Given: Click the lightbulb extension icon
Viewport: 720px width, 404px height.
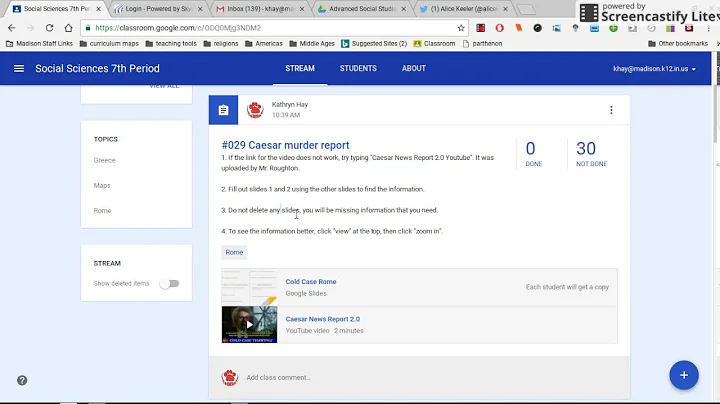Looking at the screenshot, I should pos(575,28).
